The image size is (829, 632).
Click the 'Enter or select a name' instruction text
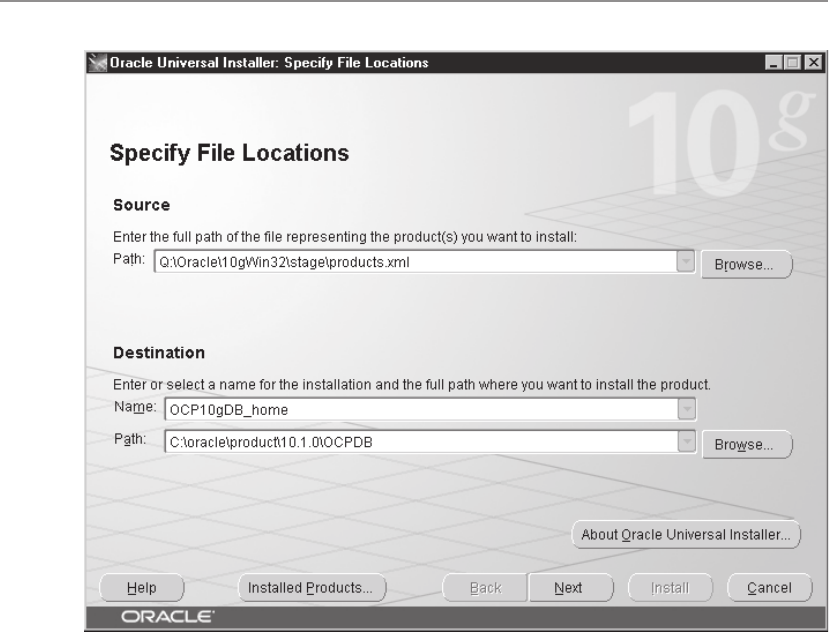click(412, 384)
